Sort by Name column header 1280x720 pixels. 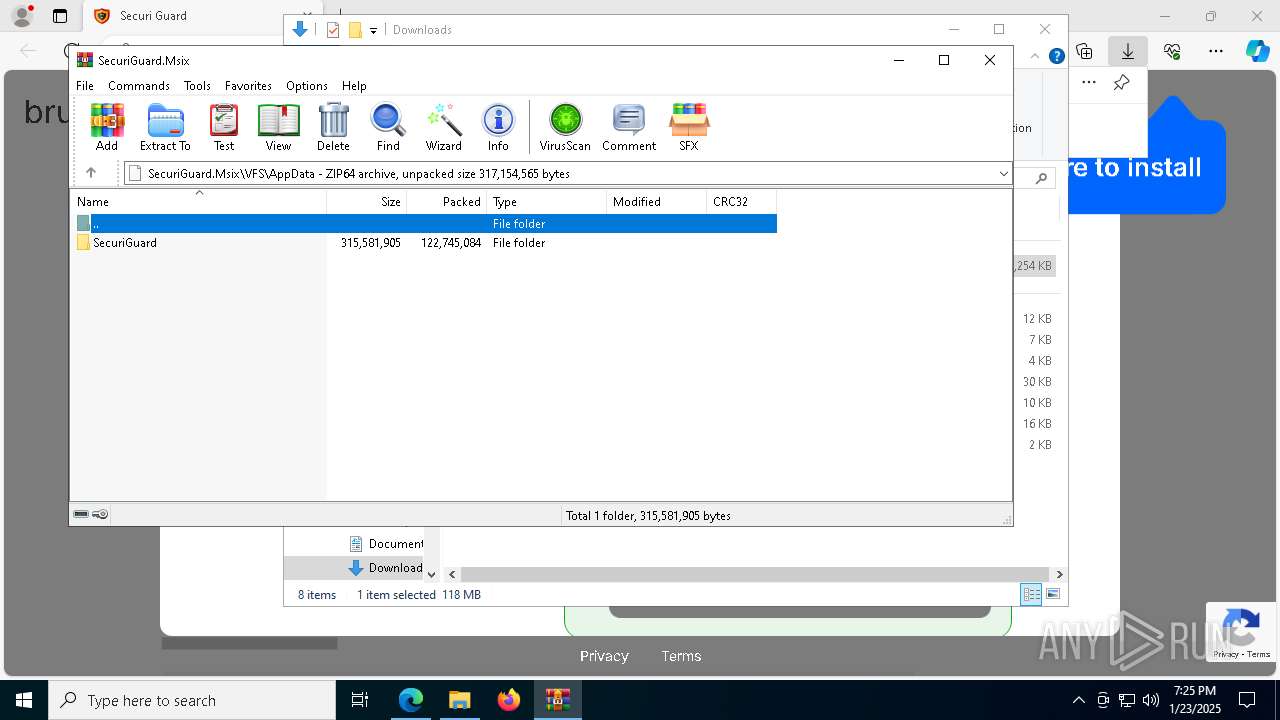[x=198, y=202]
